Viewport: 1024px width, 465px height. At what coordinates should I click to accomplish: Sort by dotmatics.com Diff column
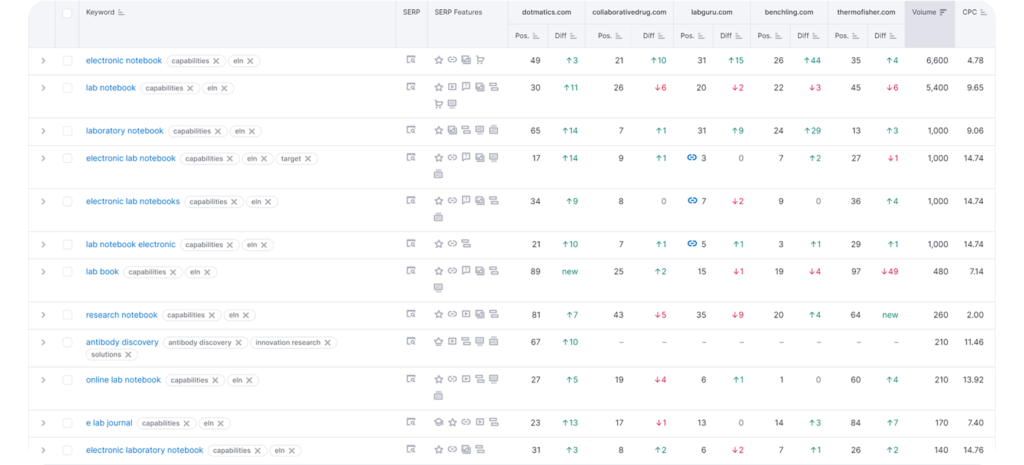(566, 36)
